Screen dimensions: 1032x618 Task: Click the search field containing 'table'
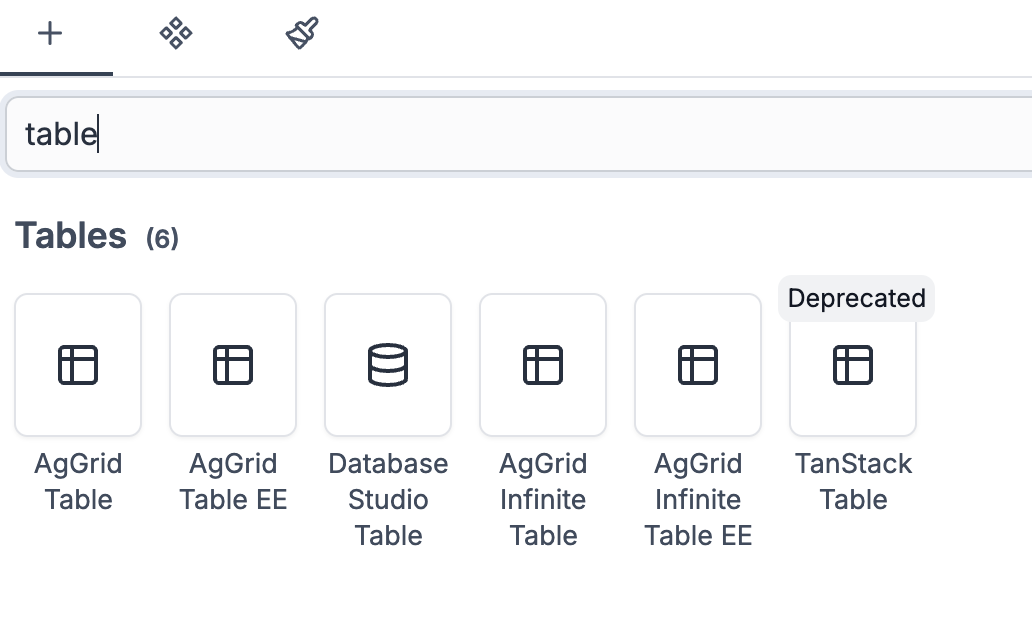click(x=519, y=134)
